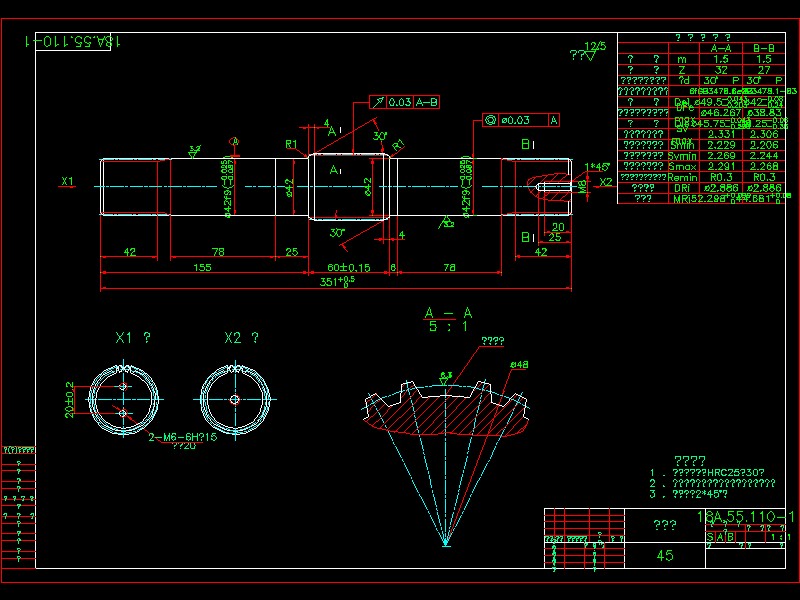800x600 pixels.
Task: Select the ø48 diameter callout
Action: coord(519,365)
